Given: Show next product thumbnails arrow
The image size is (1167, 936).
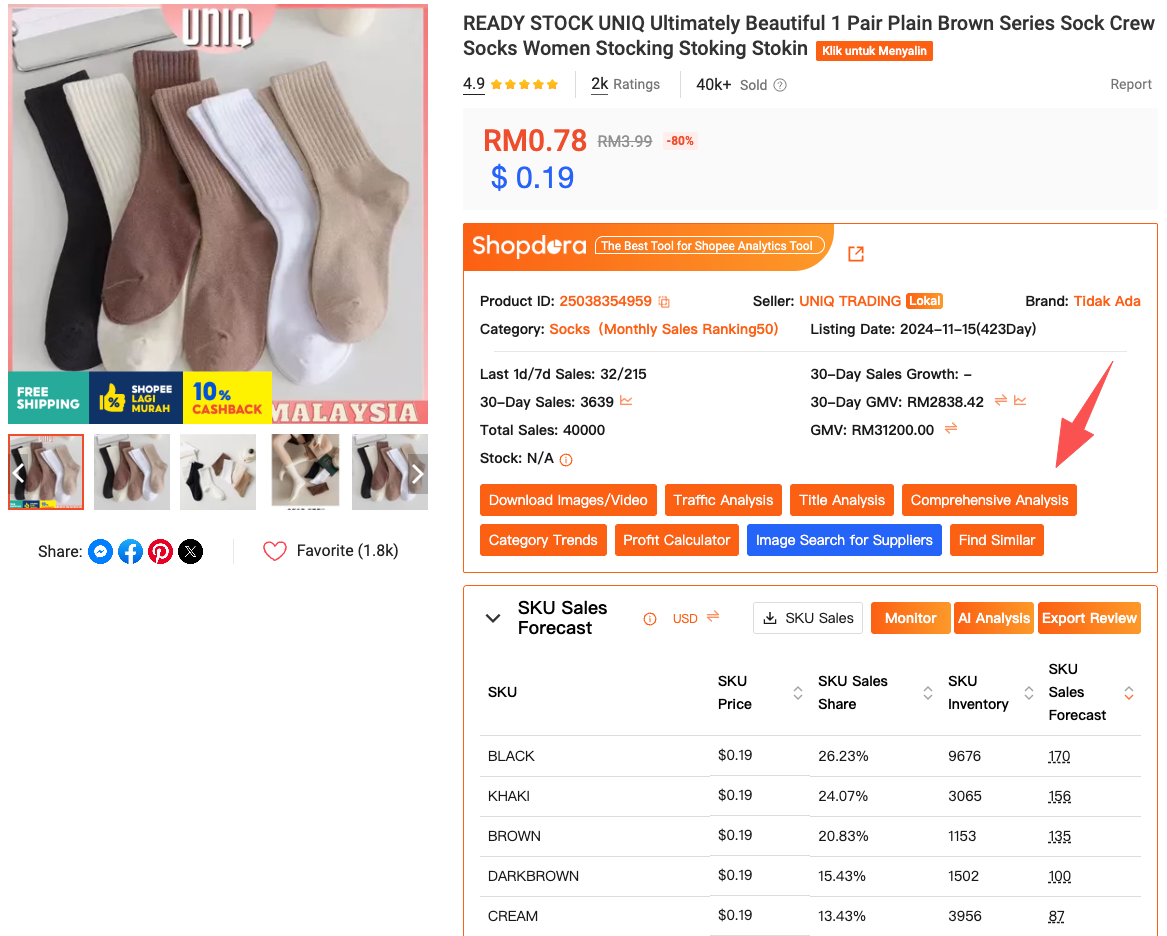Looking at the screenshot, I should click(x=417, y=473).
